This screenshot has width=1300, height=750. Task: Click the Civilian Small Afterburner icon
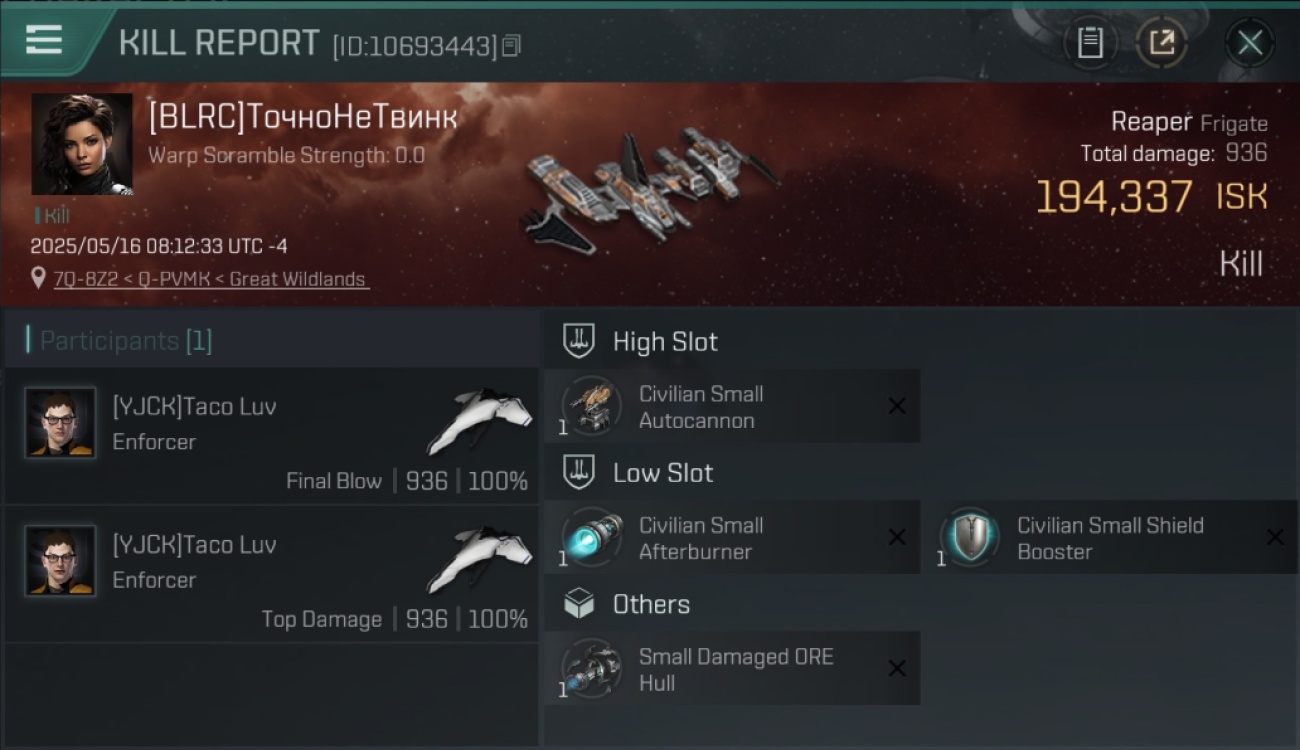[x=591, y=538]
